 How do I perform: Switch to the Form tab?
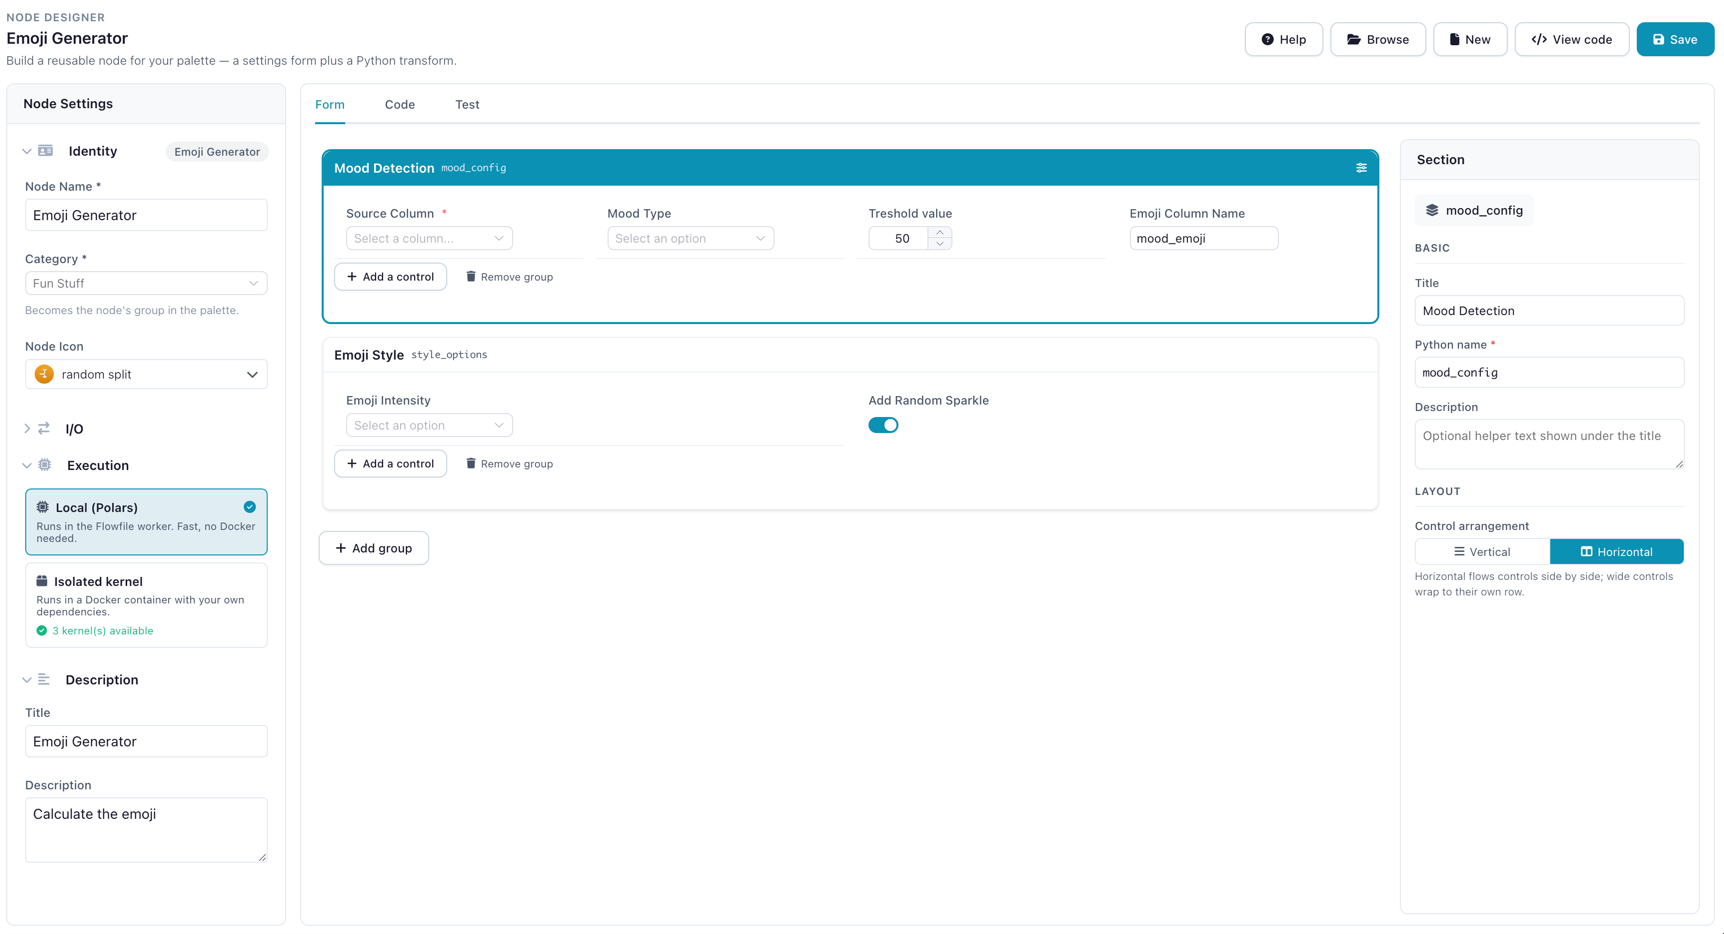point(330,105)
